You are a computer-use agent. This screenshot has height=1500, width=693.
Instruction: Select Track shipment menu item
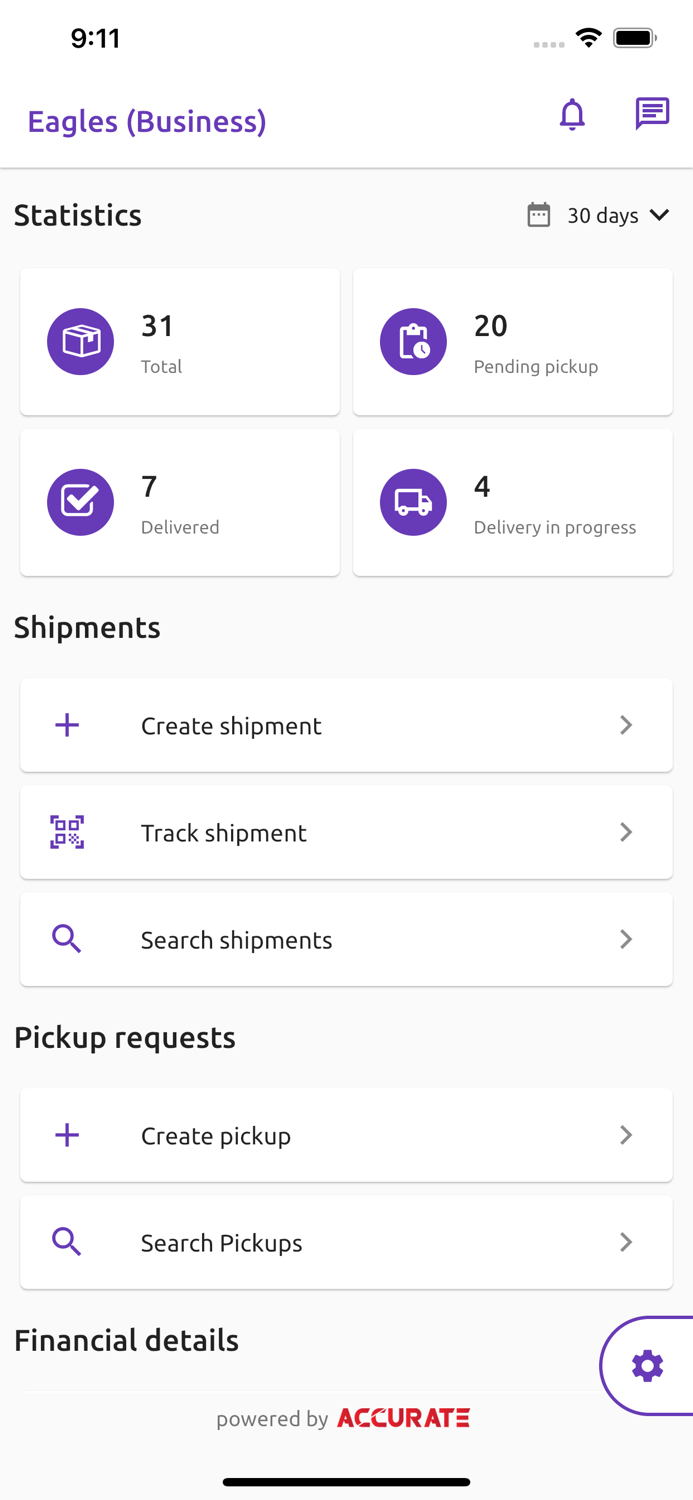tap(346, 832)
